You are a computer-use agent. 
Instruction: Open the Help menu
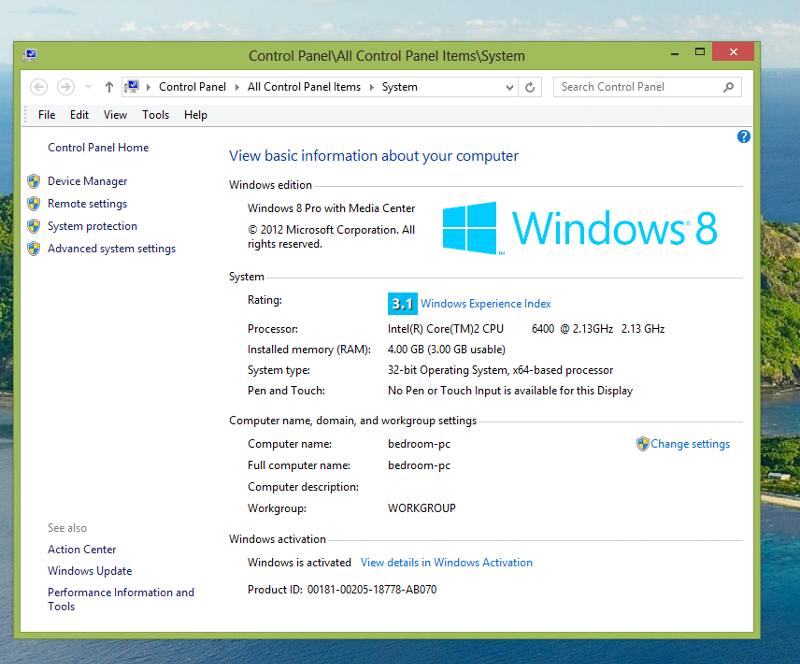point(195,115)
